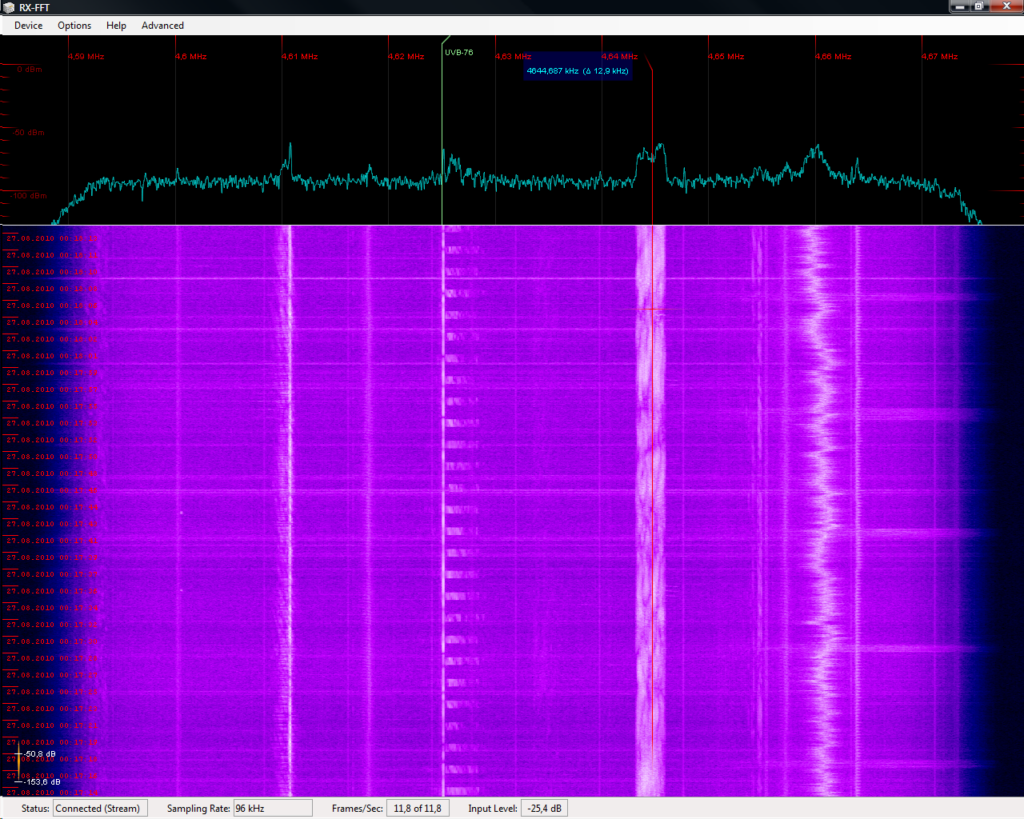Viewport: 1024px width, 819px height.
Task: Click the 4,59 MHz frequency axis label
Action: point(86,57)
